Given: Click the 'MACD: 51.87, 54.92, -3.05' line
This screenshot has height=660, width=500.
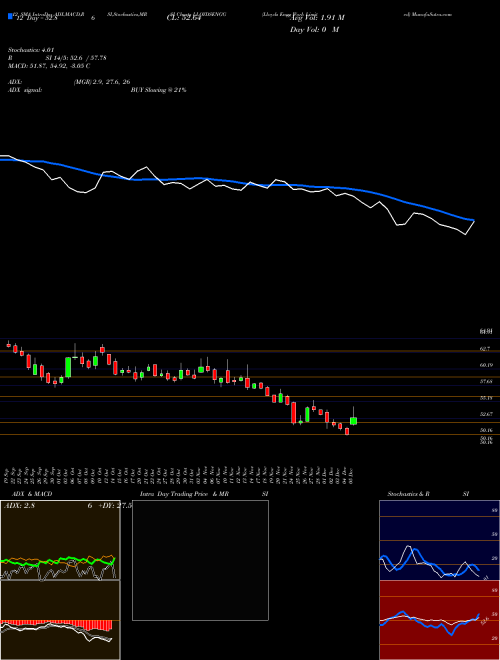Looking at the screenshot, I should point(49,66).
